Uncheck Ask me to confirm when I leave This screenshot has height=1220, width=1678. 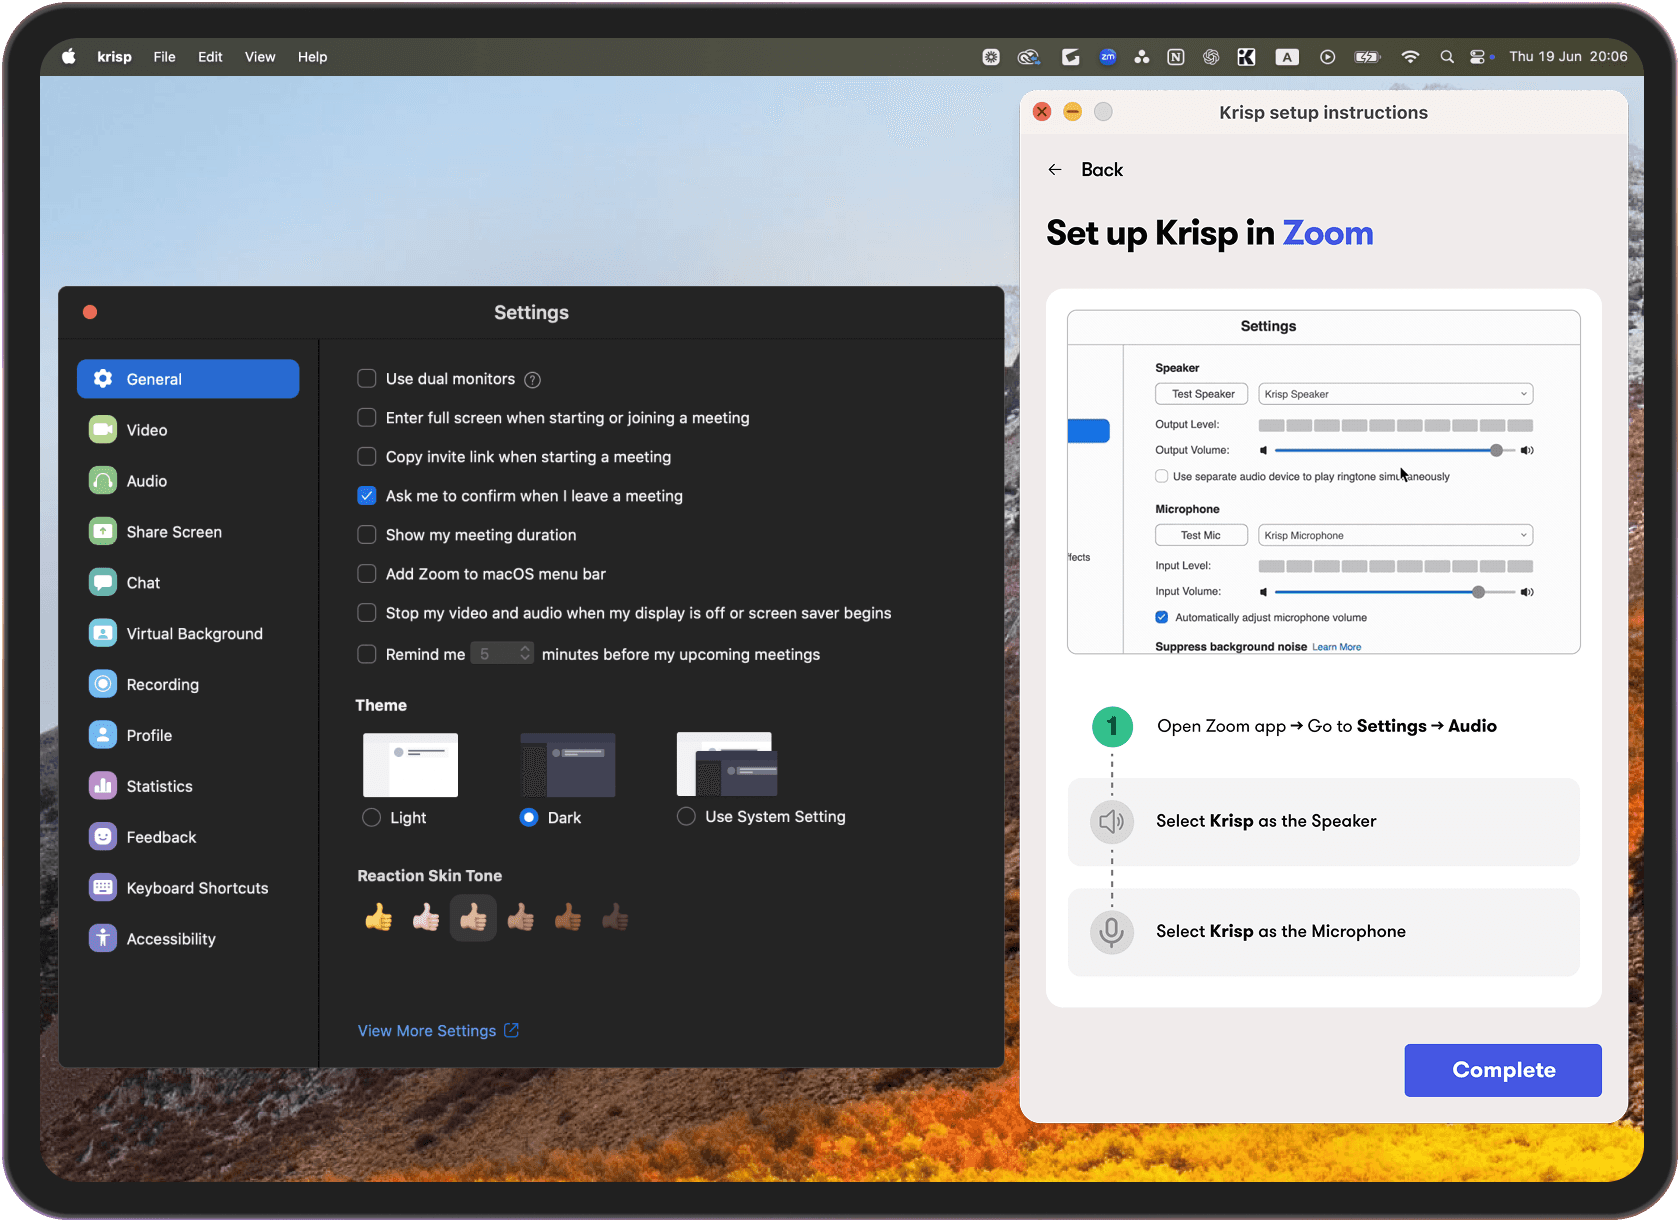tap(367, 495)
